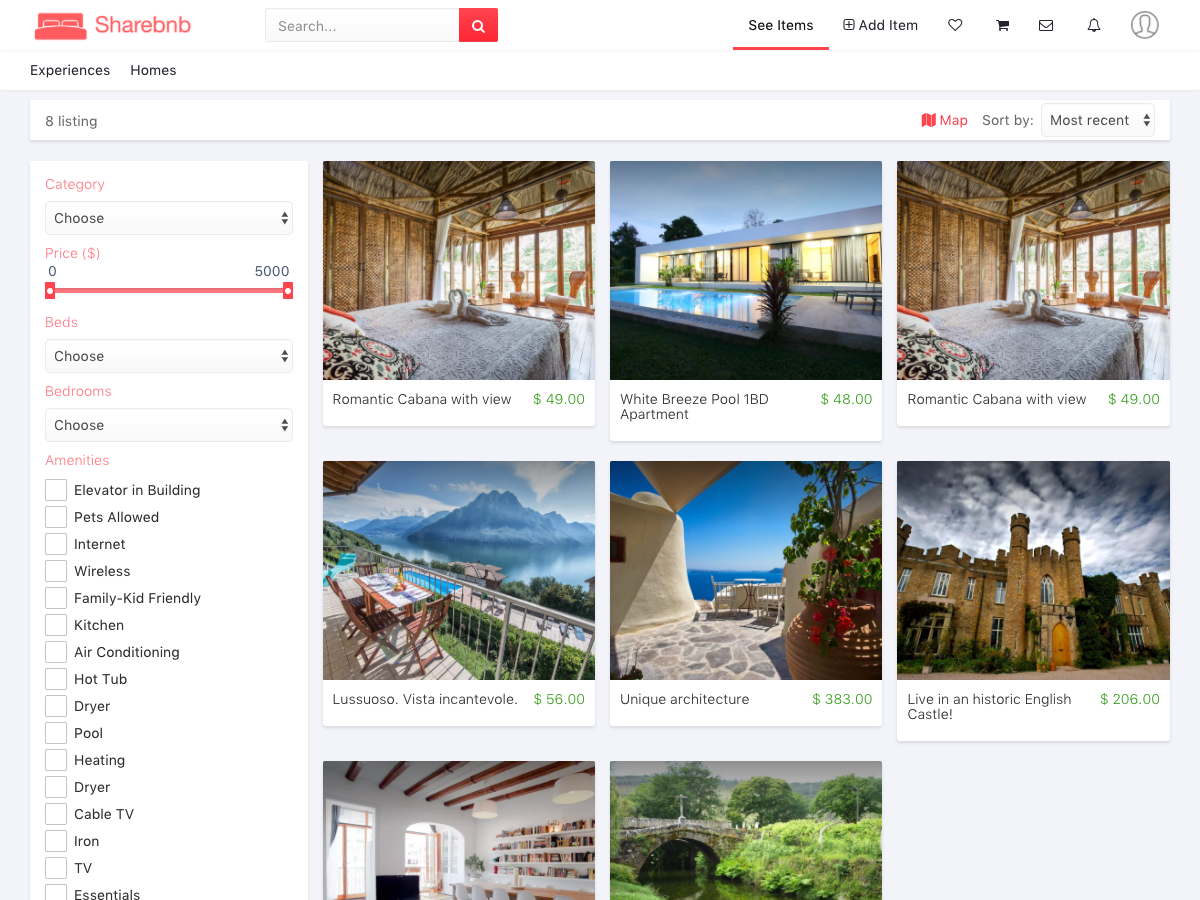Open the favorites heart icon

pos(955,26)
